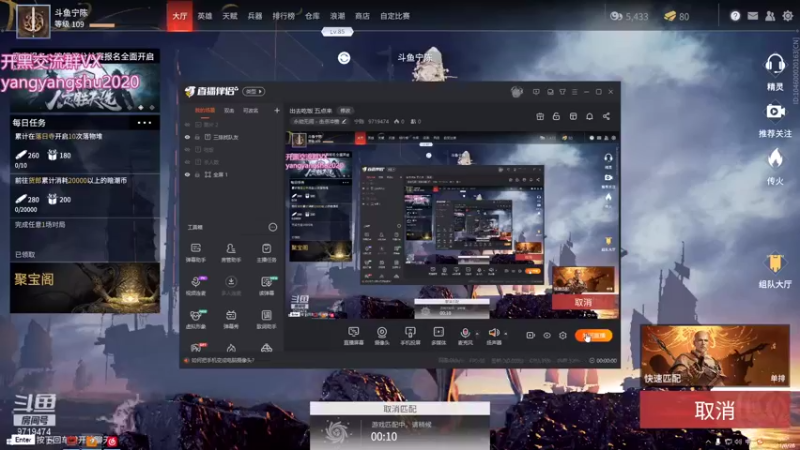
Task: Add a 多媒体 media source
Action: (x=438, y=336)
